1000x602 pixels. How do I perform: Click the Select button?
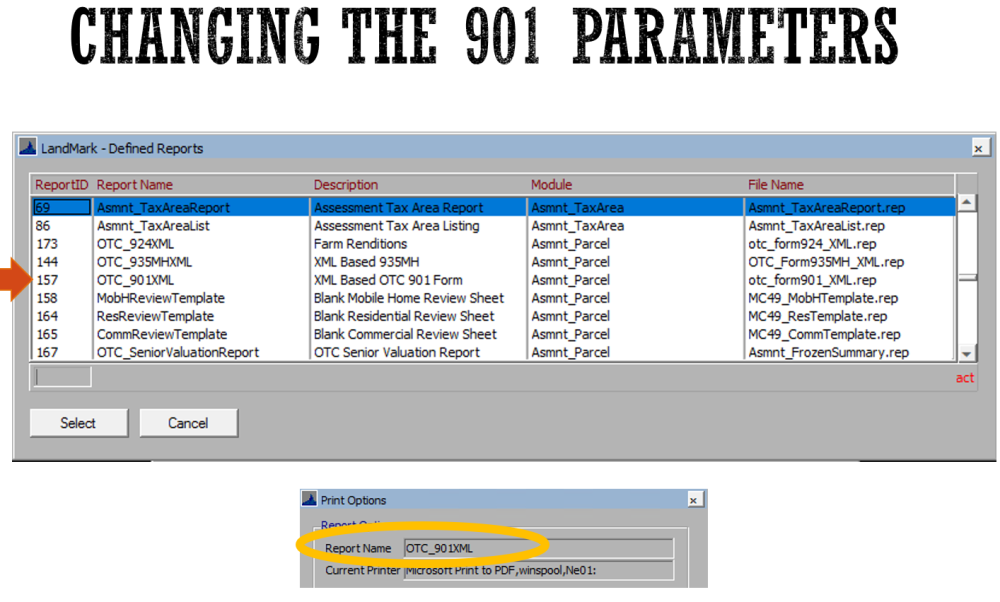(x=78, y=422)
